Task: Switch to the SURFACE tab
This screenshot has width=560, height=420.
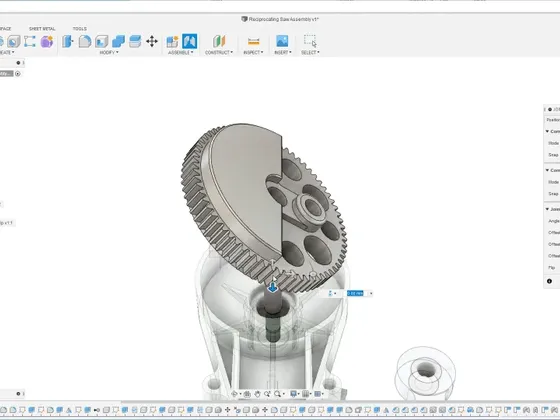Action: tap(5, 29)
